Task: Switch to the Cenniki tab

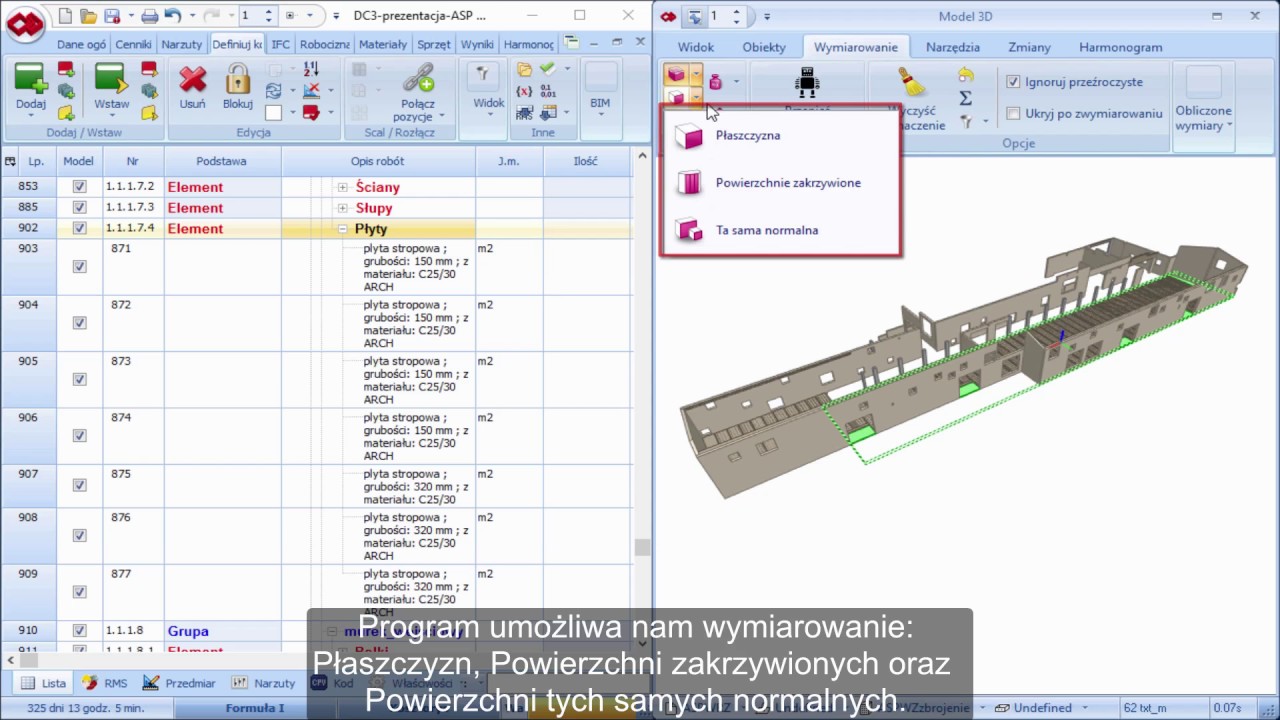Action: pos(133,45)
